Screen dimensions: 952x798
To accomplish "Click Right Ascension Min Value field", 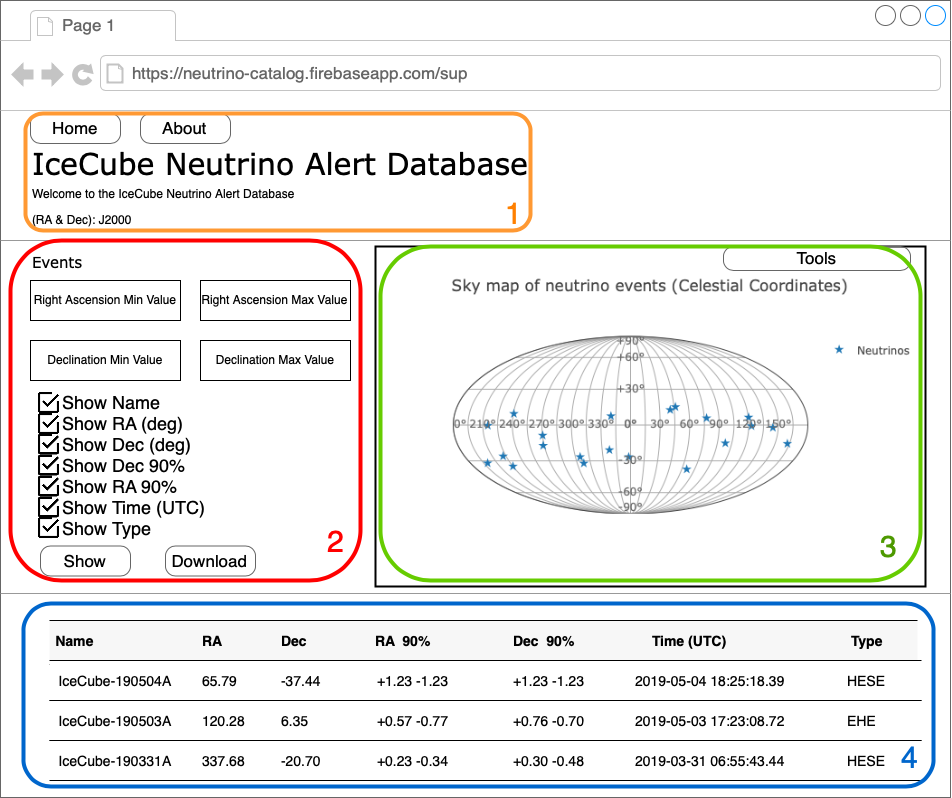I will click(105, 300).
